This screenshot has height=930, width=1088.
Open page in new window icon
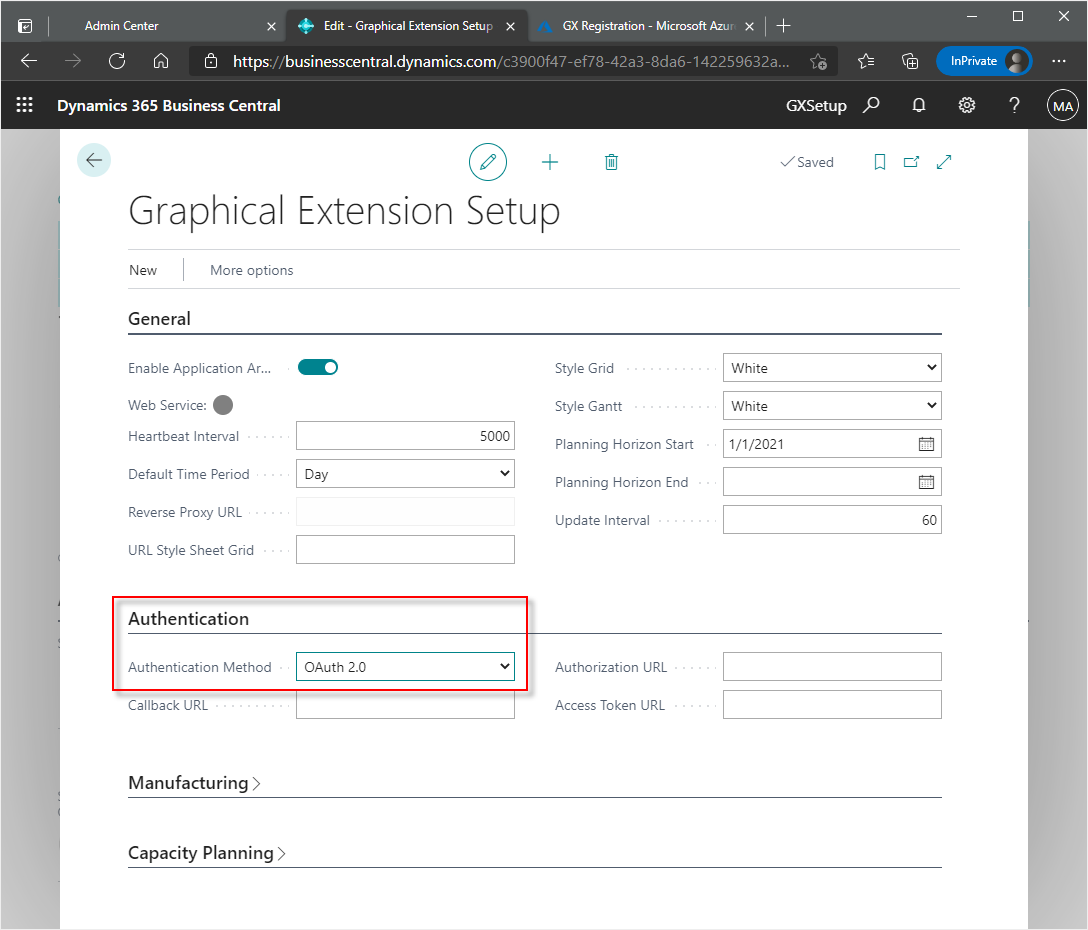[x=911, y=162]
